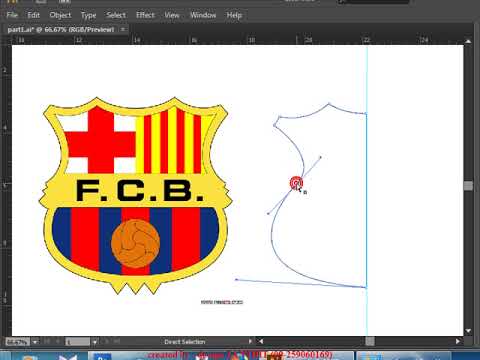The width and height of the screenshot is (480, 360).
Task: Click the anchor point at the path's narrow waist
Action: pyautogui.click(x=296, y=183)
